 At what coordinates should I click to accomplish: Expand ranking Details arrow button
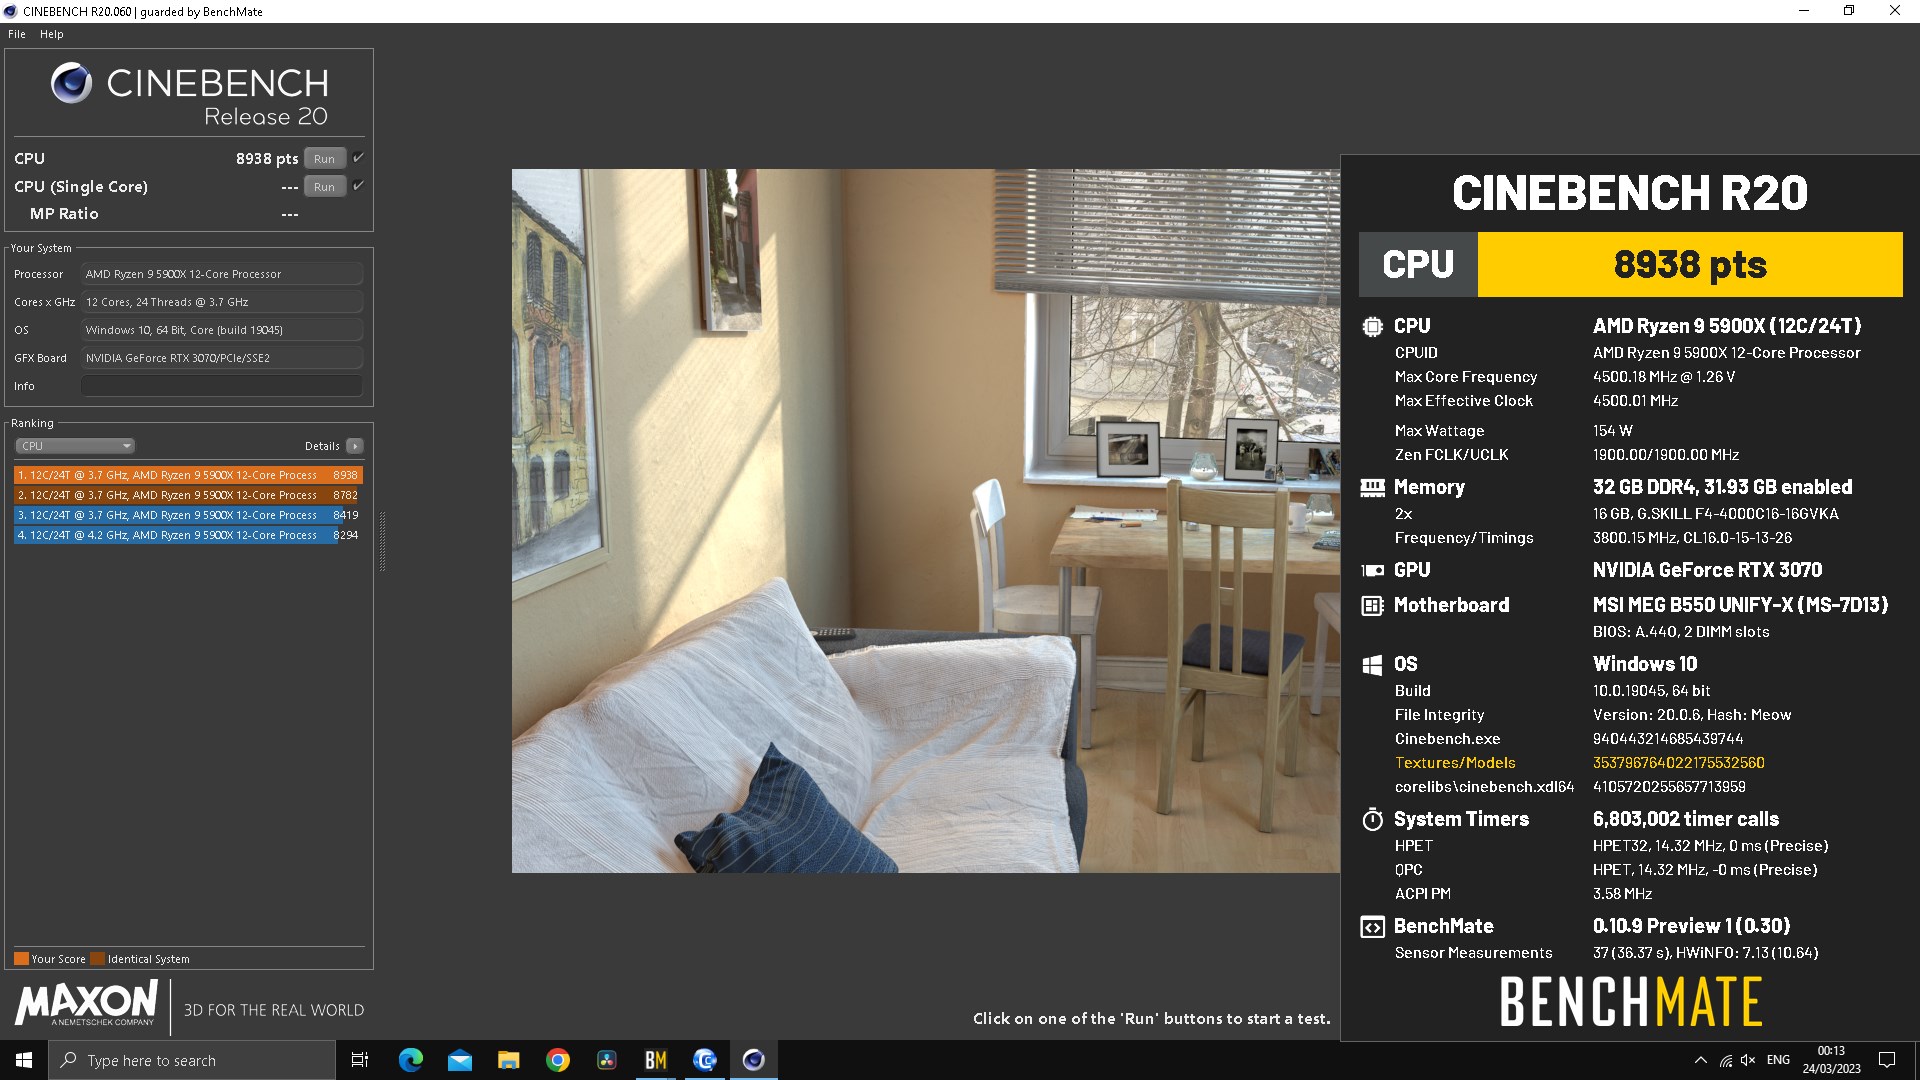355,446
